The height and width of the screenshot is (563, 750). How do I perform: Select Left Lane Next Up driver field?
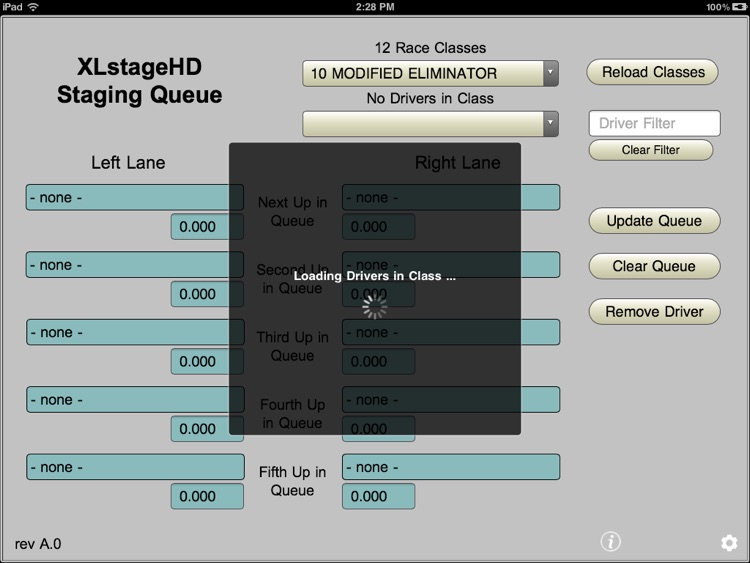(x=135, y=198)
